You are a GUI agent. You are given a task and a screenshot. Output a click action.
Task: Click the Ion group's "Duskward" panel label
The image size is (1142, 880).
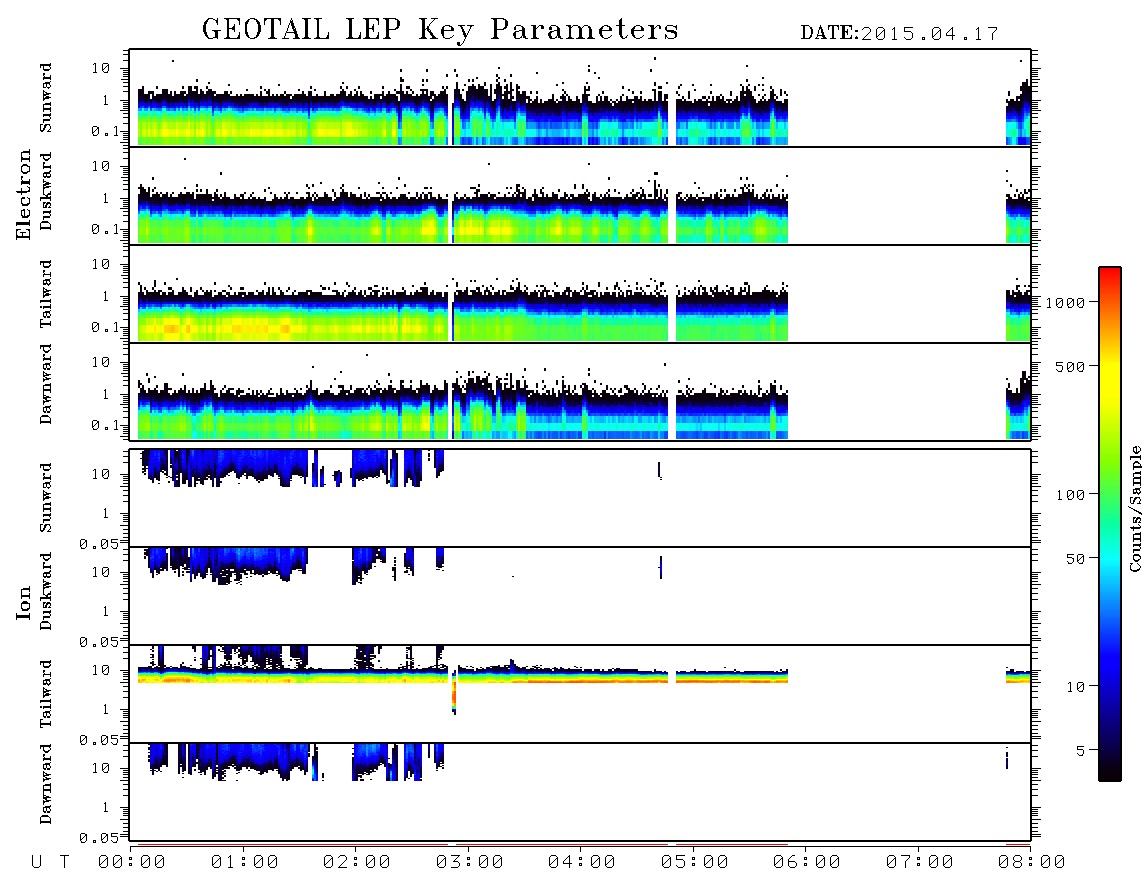coord(45,592)
